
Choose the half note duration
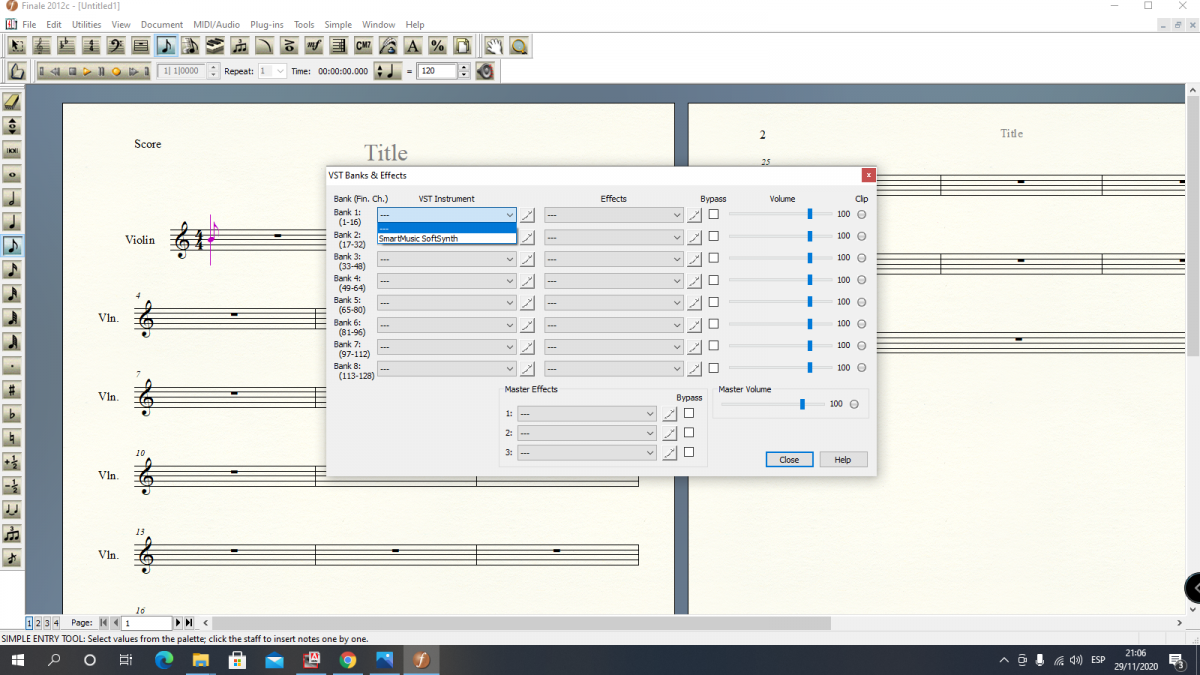tap(12, 198)
